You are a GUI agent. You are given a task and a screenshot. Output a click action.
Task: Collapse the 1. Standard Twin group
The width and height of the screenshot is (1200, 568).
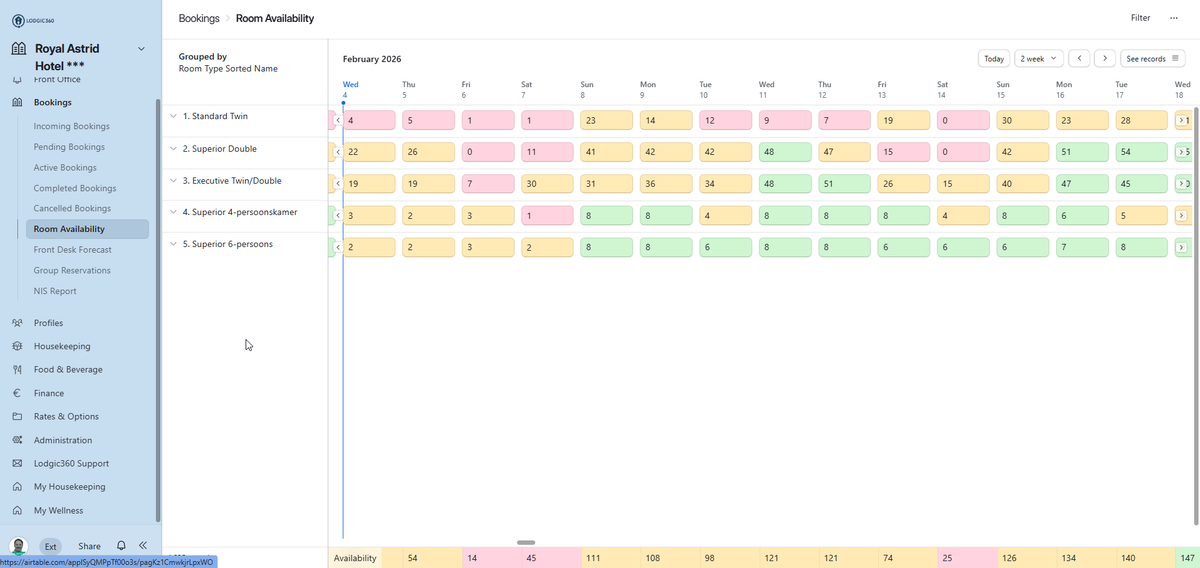(x=174, y=117)
